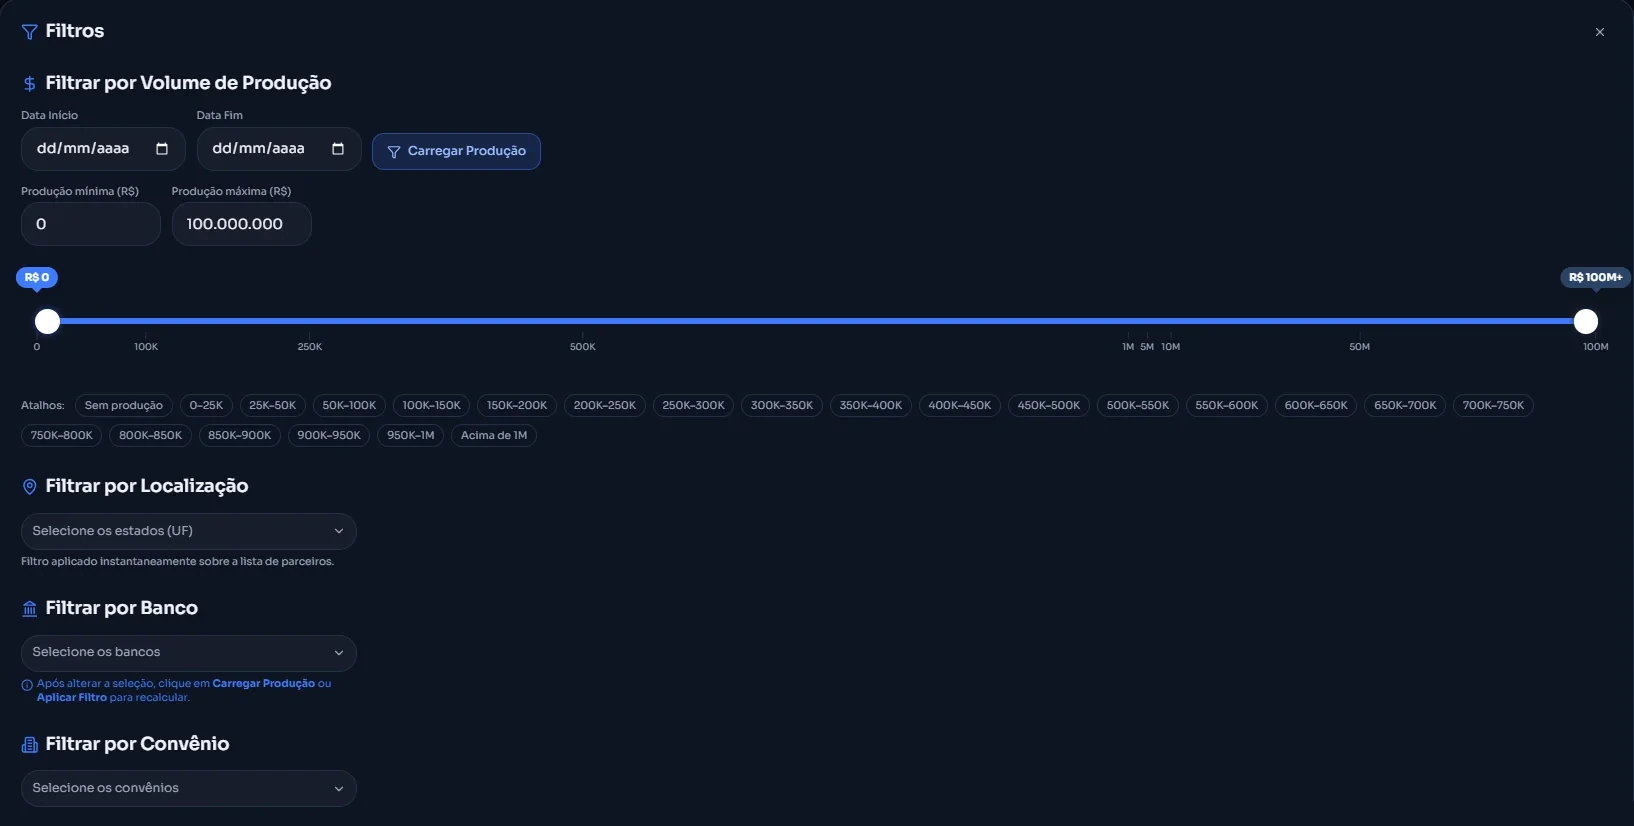Select the 25K-50K shortcut chip
This screenshot has height=826, width=1634.
click(x=272, y=405)
